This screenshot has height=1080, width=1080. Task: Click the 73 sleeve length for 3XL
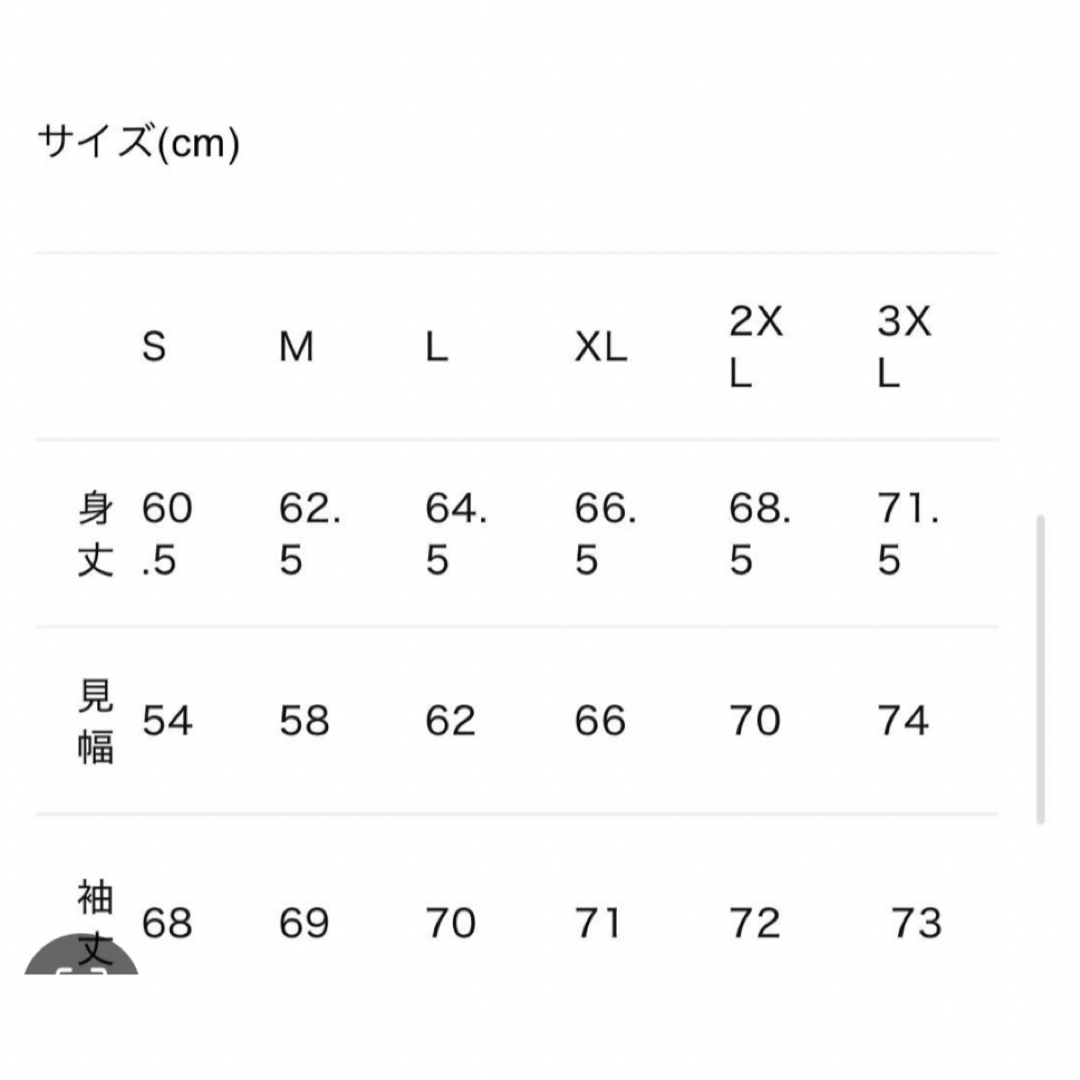917,923
